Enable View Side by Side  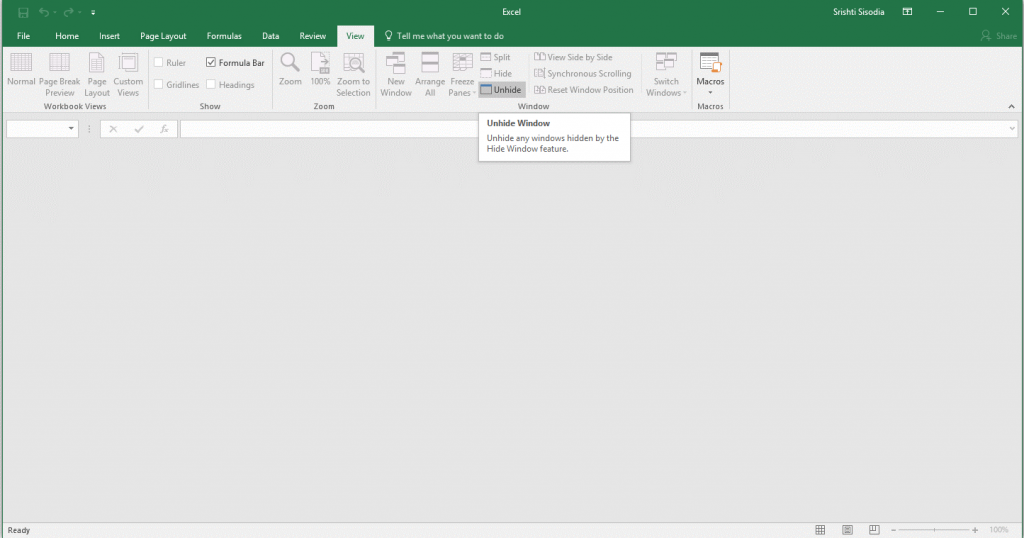click(x=573, y=57)
